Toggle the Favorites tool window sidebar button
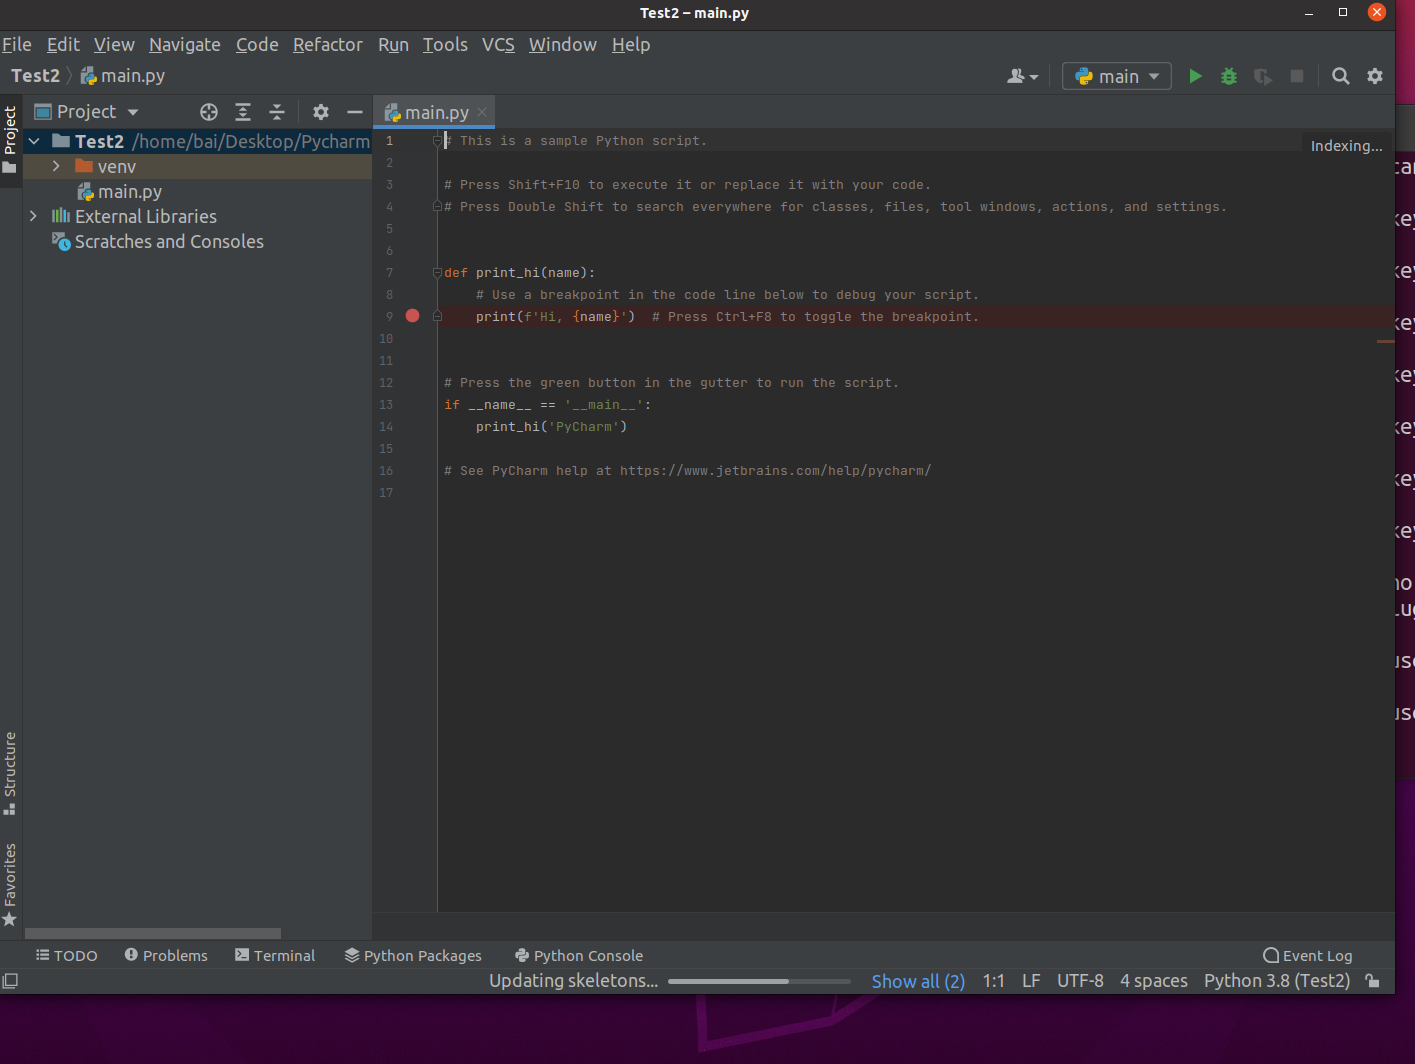The image size is (1415, 1064). click(x=10, y=884)
